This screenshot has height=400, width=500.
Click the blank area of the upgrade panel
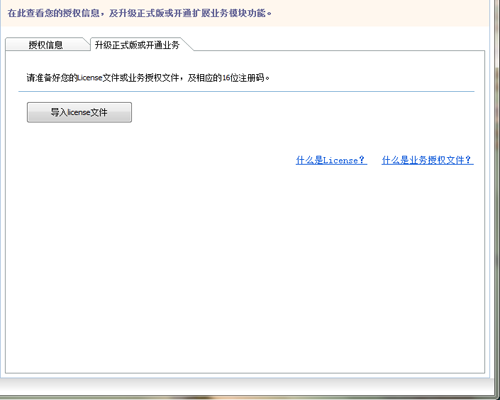(x=245, y=267)
